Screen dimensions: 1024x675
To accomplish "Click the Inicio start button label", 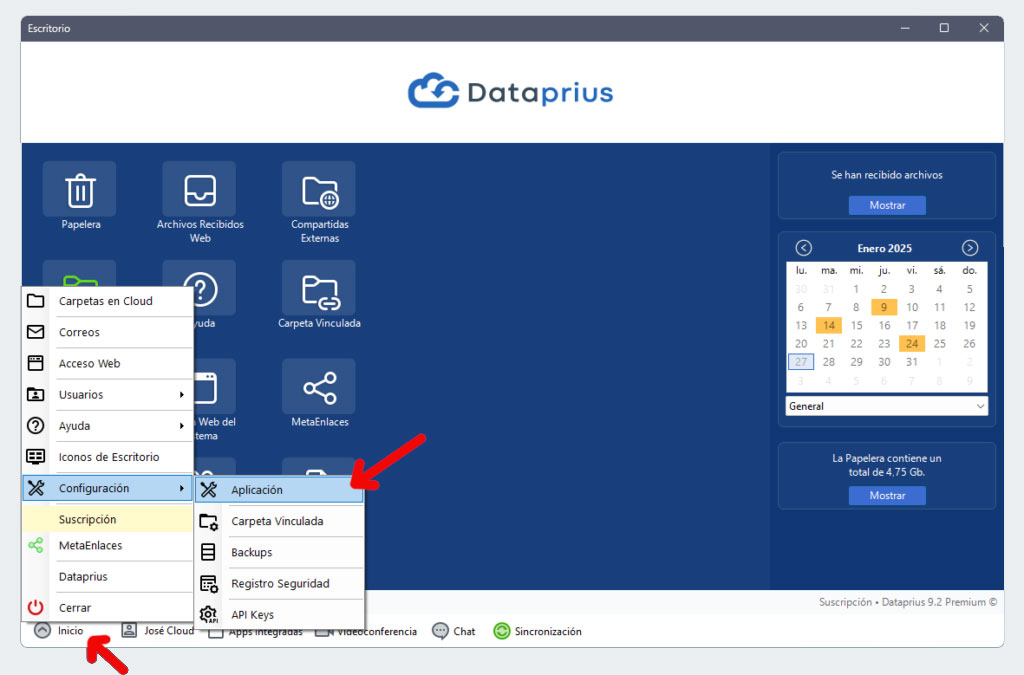I will (71, 631).
